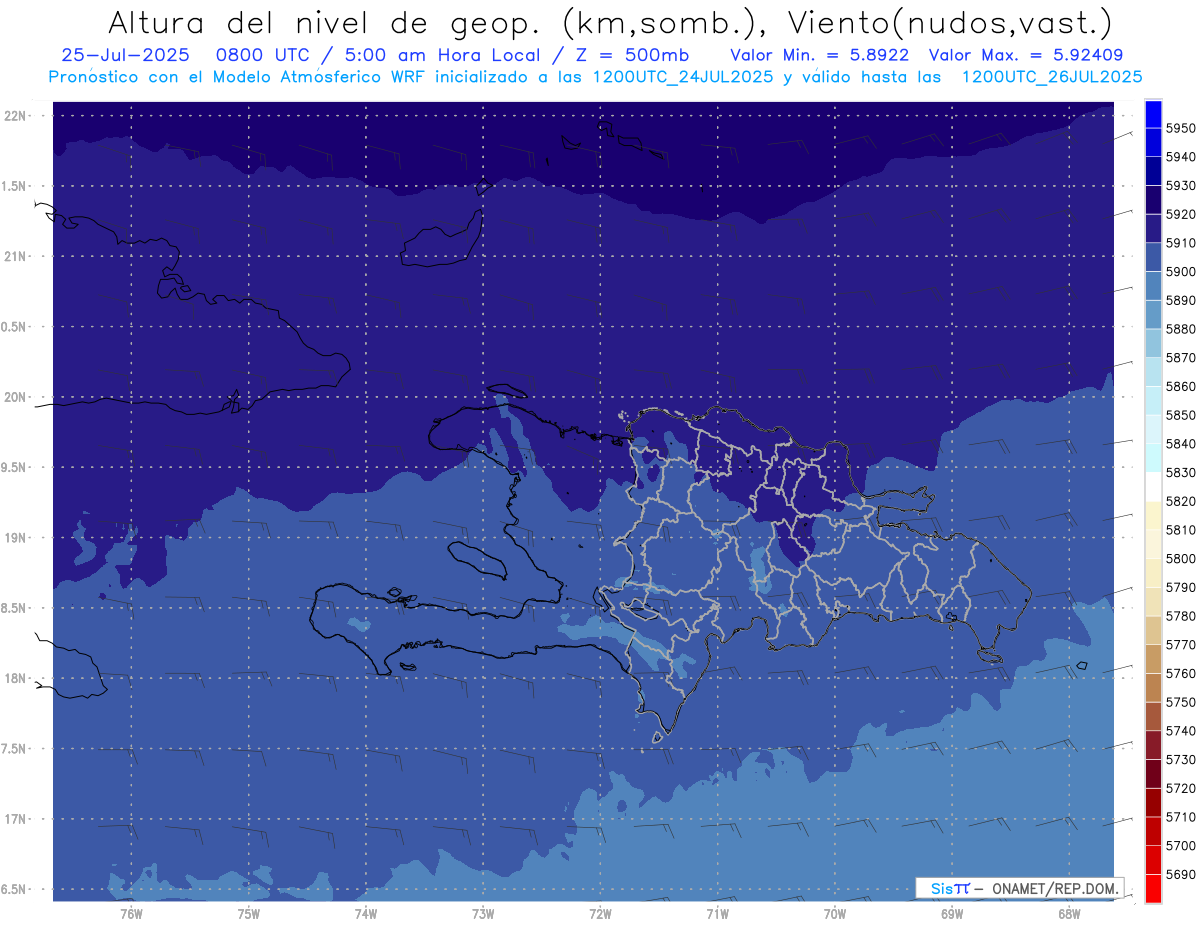
Task: Pick brown color bar segment between 5760 and 5750
Action: click(x=1153, y=687)
